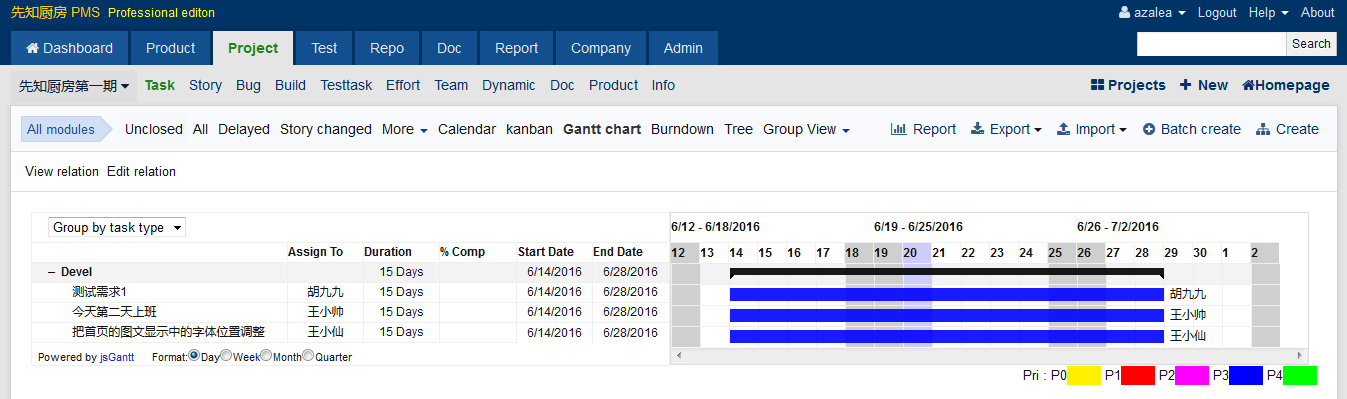Click inside the search input field
The width and height of the screenshot is (1347, 399).
tap(1211, 44)
